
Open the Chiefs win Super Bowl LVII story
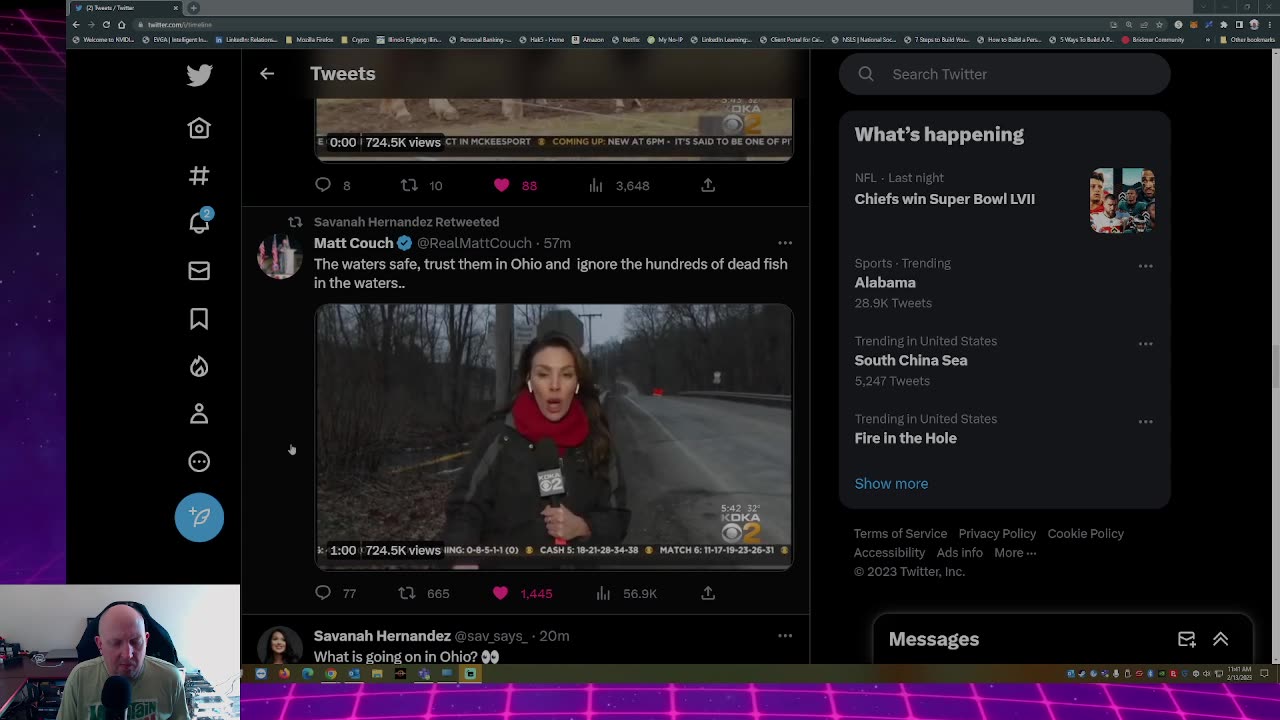tap(944, 199)
